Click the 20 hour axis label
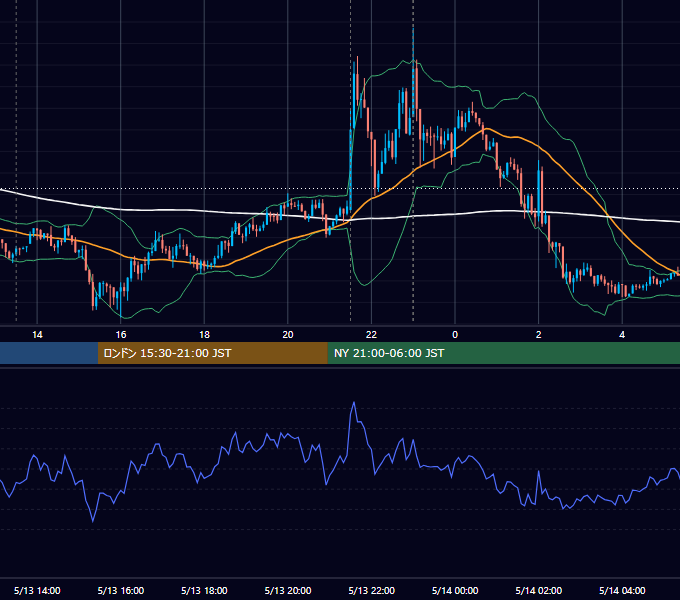 coord(288,335)
